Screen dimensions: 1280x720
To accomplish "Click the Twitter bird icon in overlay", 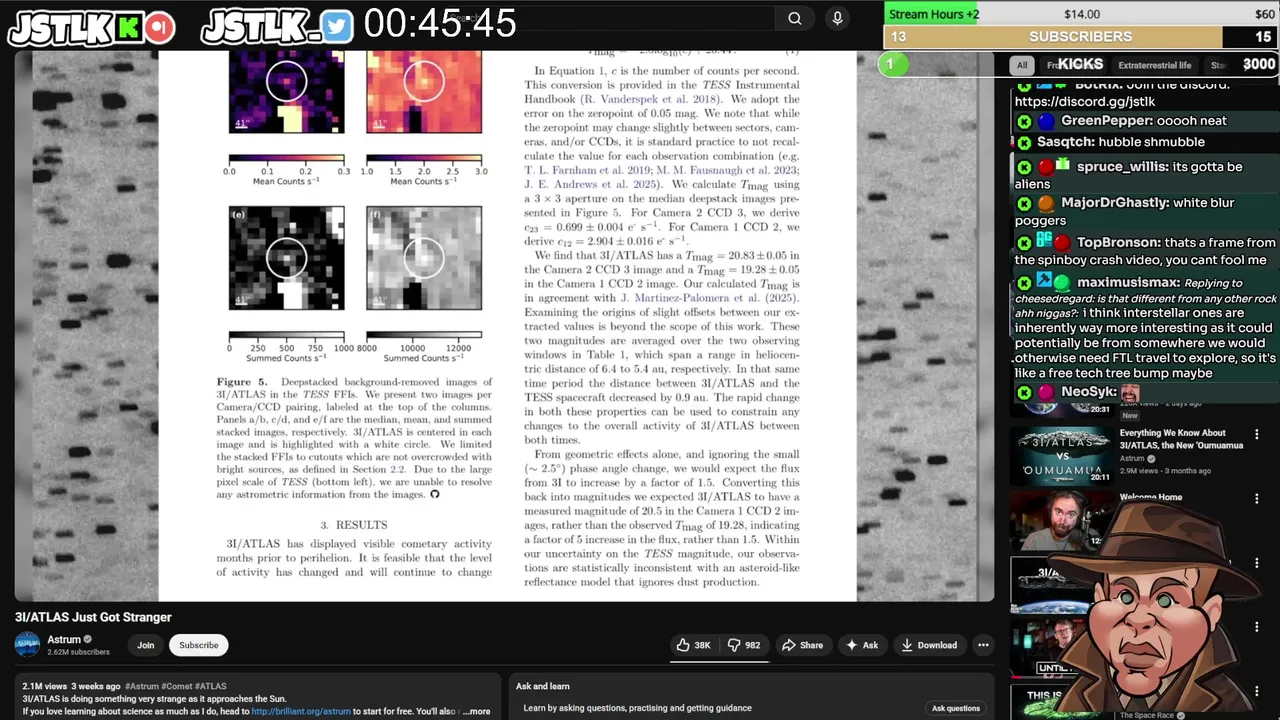I will coord(338,27).
